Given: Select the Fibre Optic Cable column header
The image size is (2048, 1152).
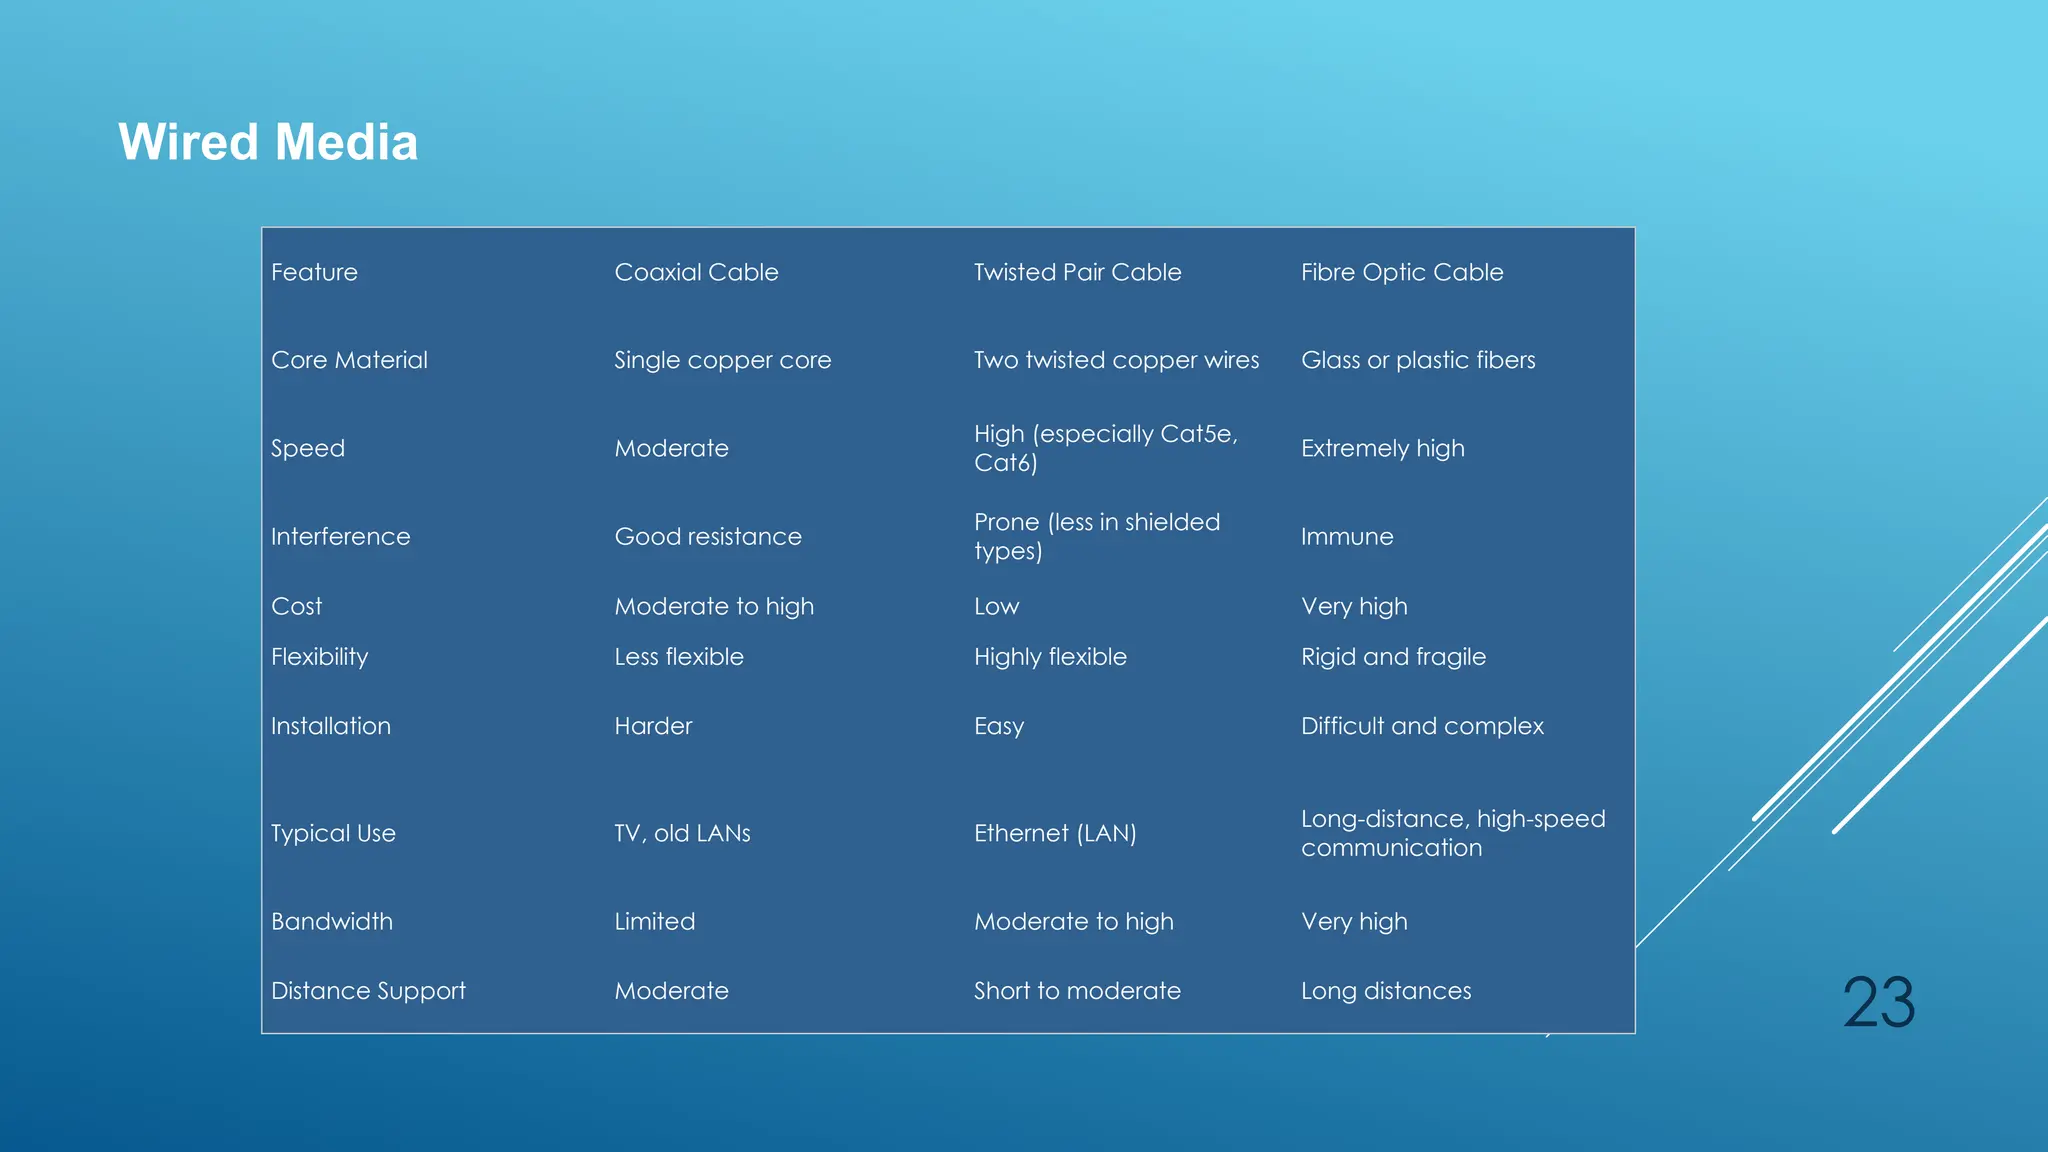Looking at the screenshot, I should (x=1402, y=272).
